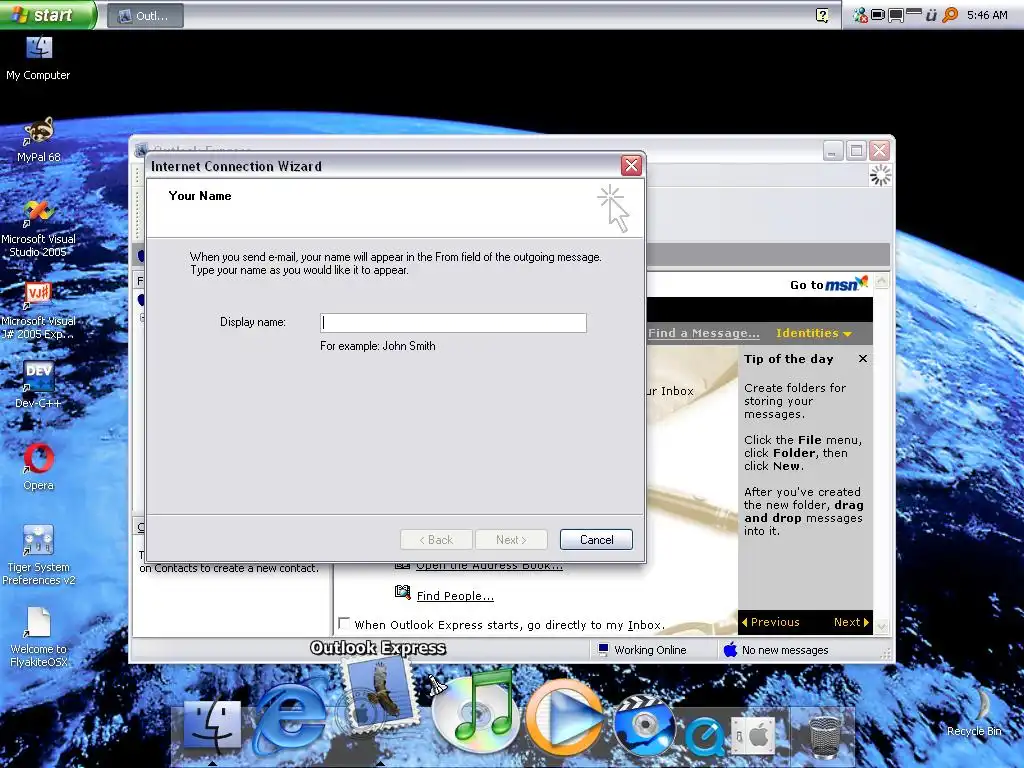Select Microsoft Visual Studio 2005 desktop icon
The height and width of the screenshot is (768, 1024).
pyautogui.click(x=39, y=229)
